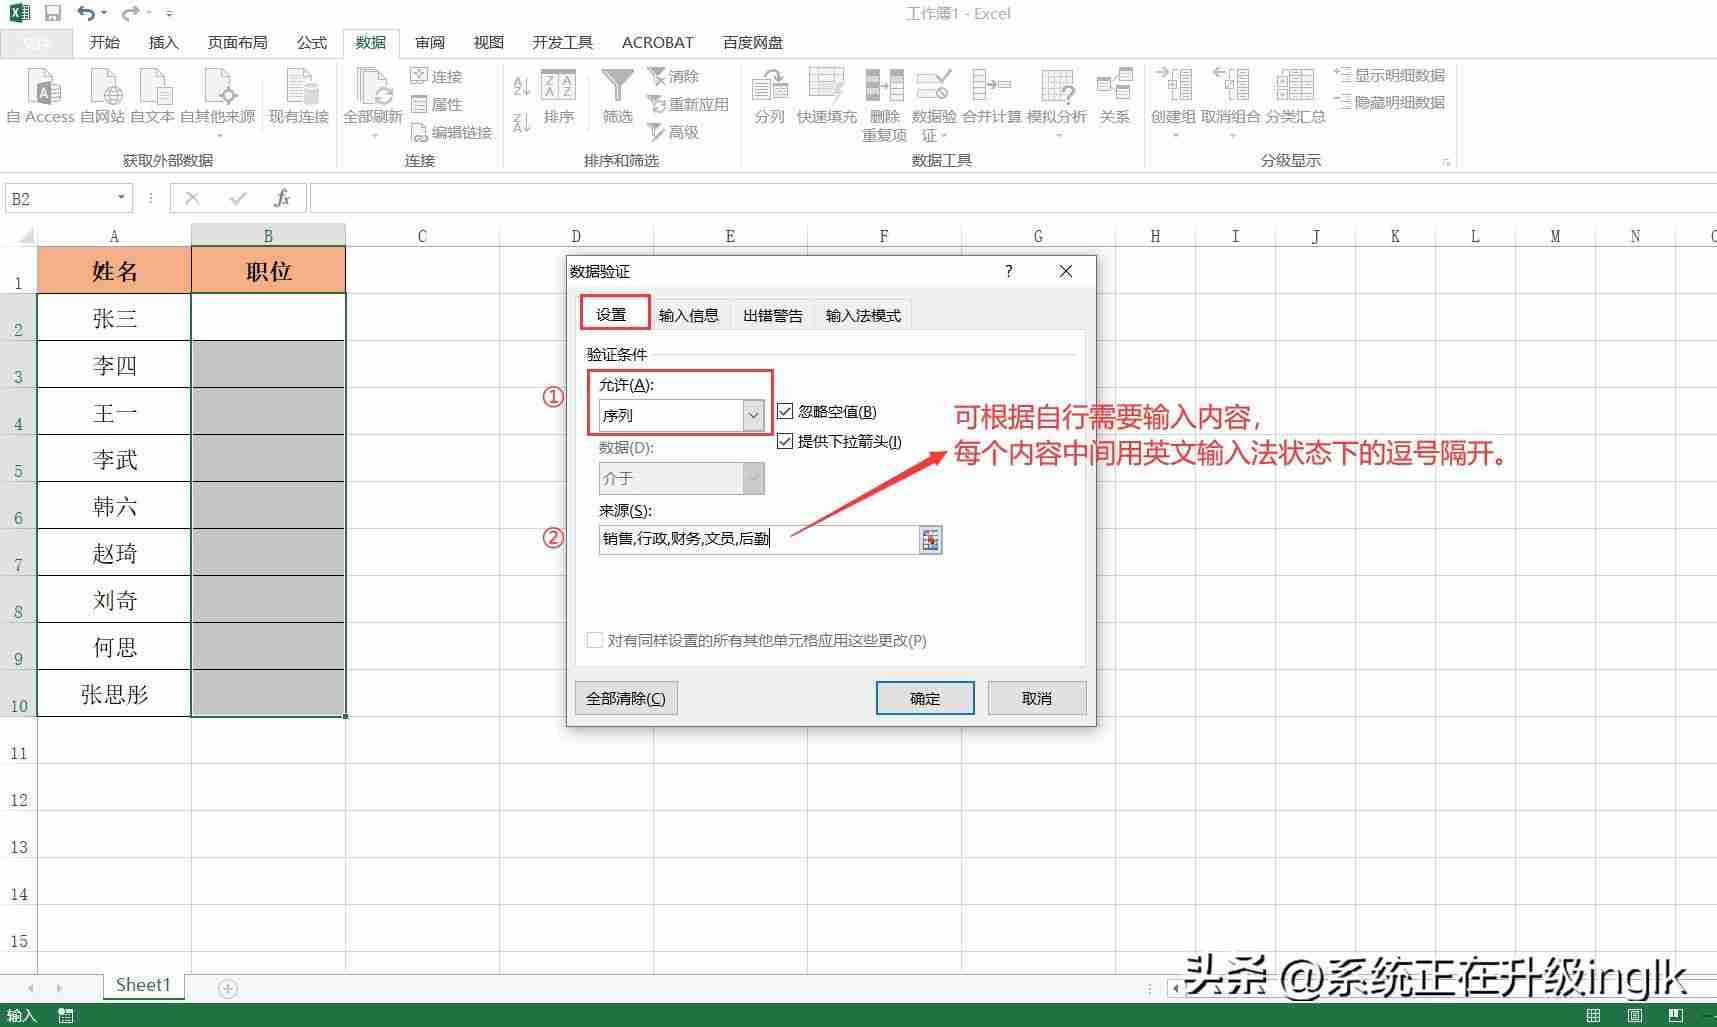1717x1027 pixels.
Task: Switch to the 开始 ribbon tab
Action: (x=104, y=42)
